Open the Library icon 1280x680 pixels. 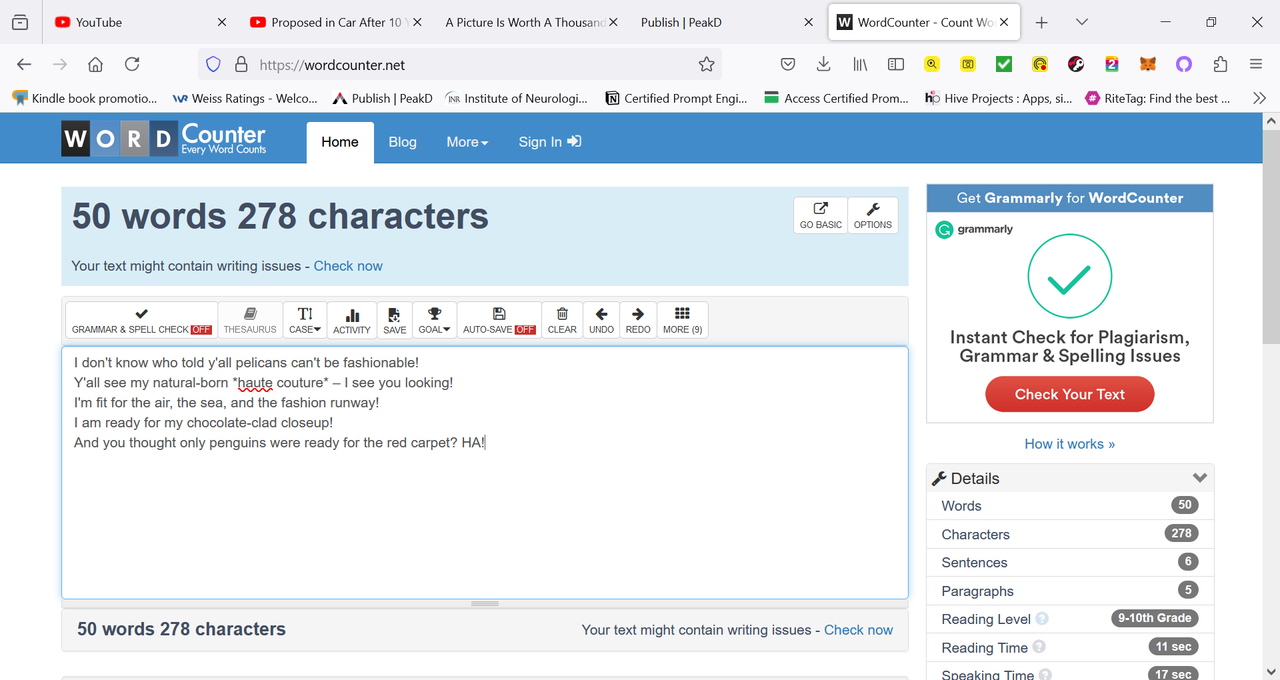[x=860, y=64]
